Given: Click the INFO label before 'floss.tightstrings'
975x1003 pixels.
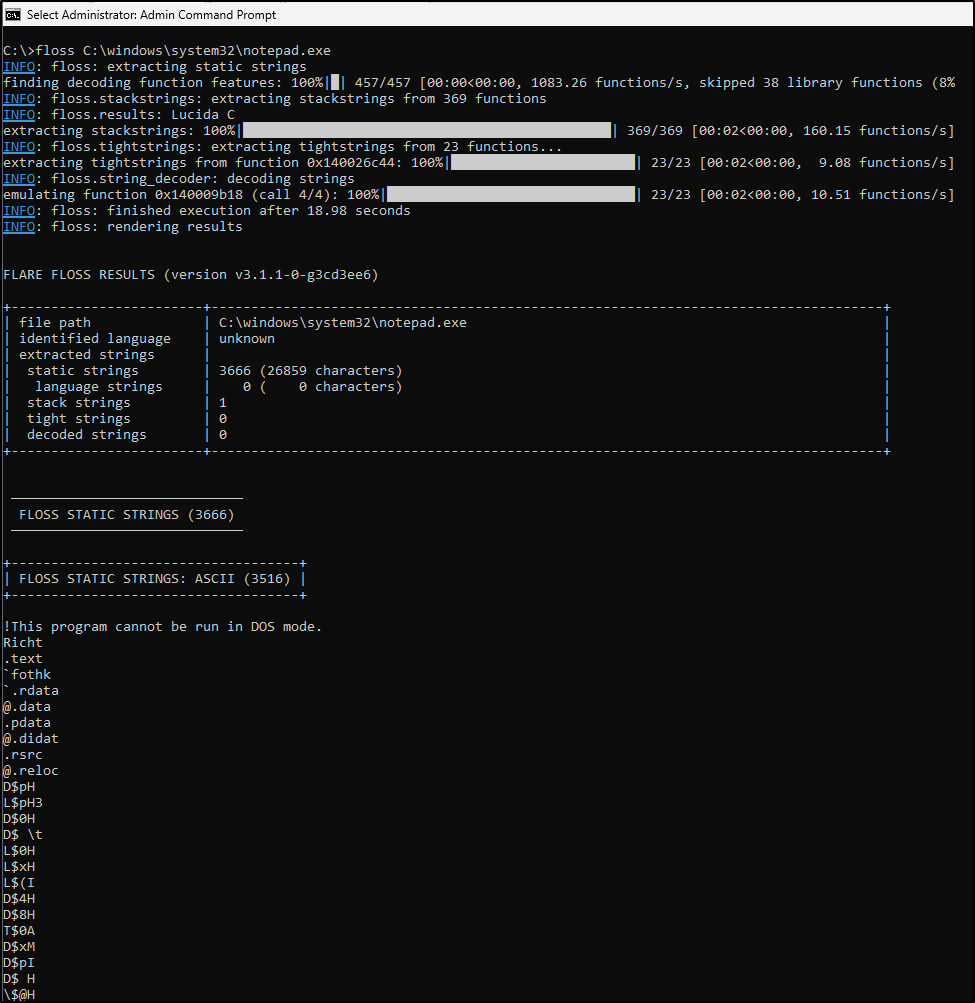Looking at the screenshot, I should (x=19, y=146).
